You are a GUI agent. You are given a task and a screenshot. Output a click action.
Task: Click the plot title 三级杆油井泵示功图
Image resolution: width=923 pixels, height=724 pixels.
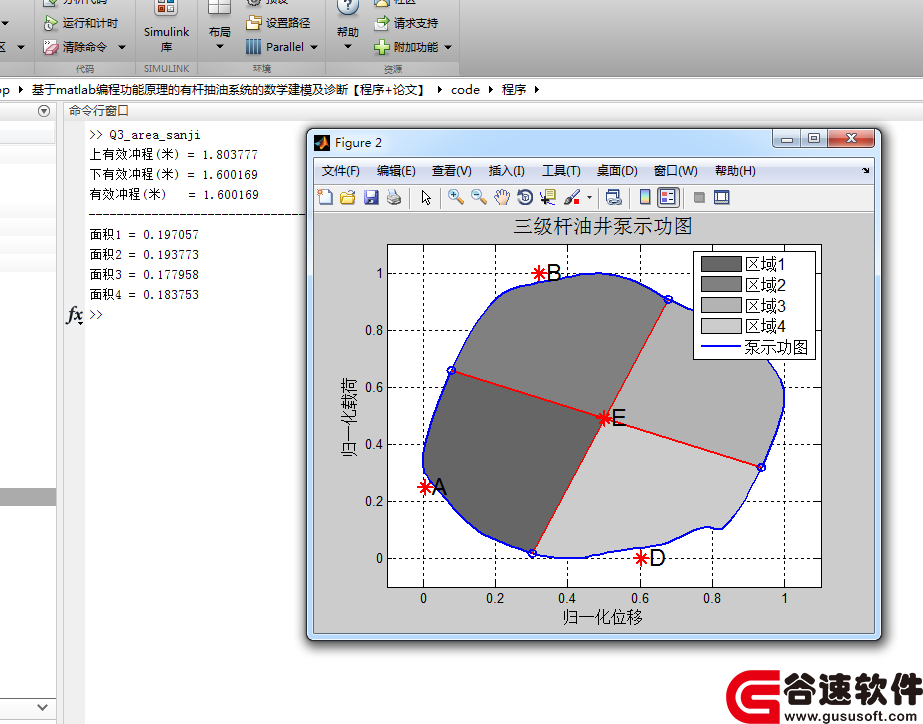(x=603, y=226)
